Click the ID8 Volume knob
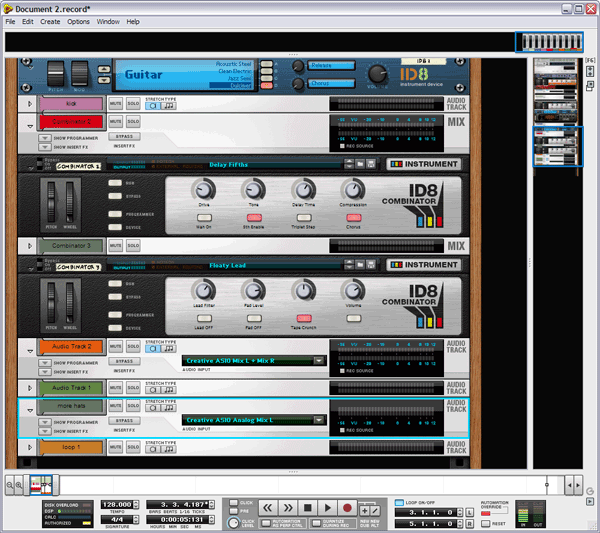Image resolution: width=600 pixels, height=533 pixels. 377,74
